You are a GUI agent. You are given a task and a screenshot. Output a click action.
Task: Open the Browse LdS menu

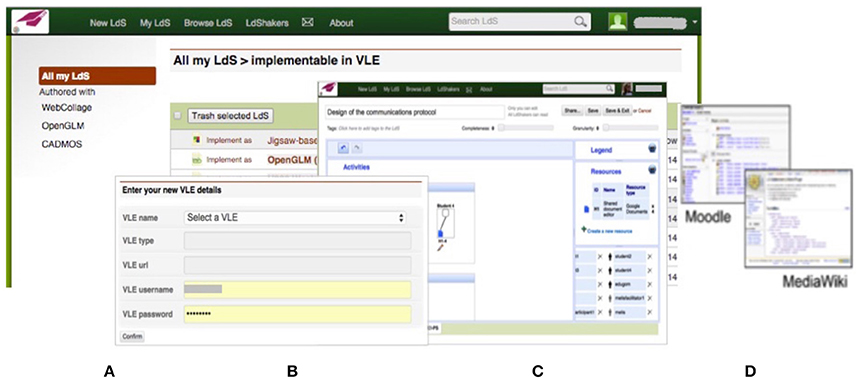click(x=208, y=23)
